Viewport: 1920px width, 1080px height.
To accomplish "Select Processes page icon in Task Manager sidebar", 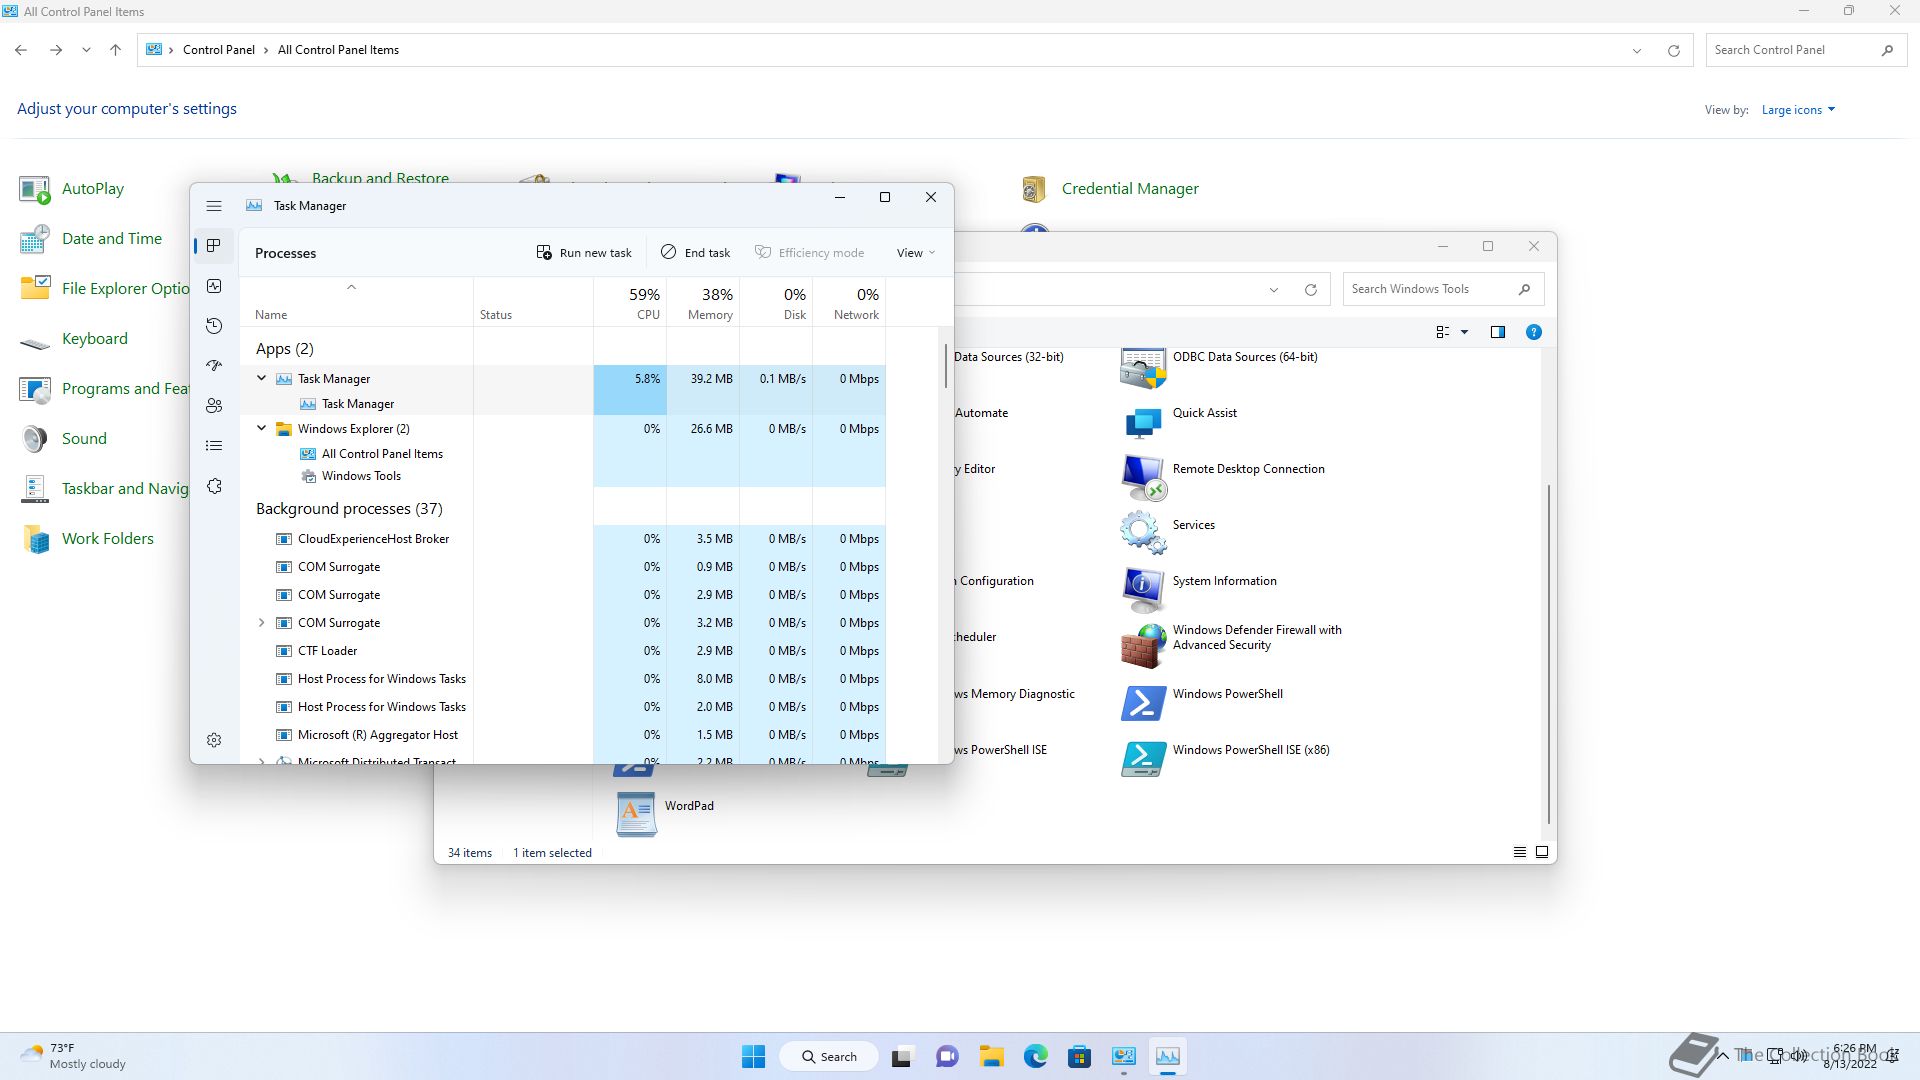I will (214, 246).
